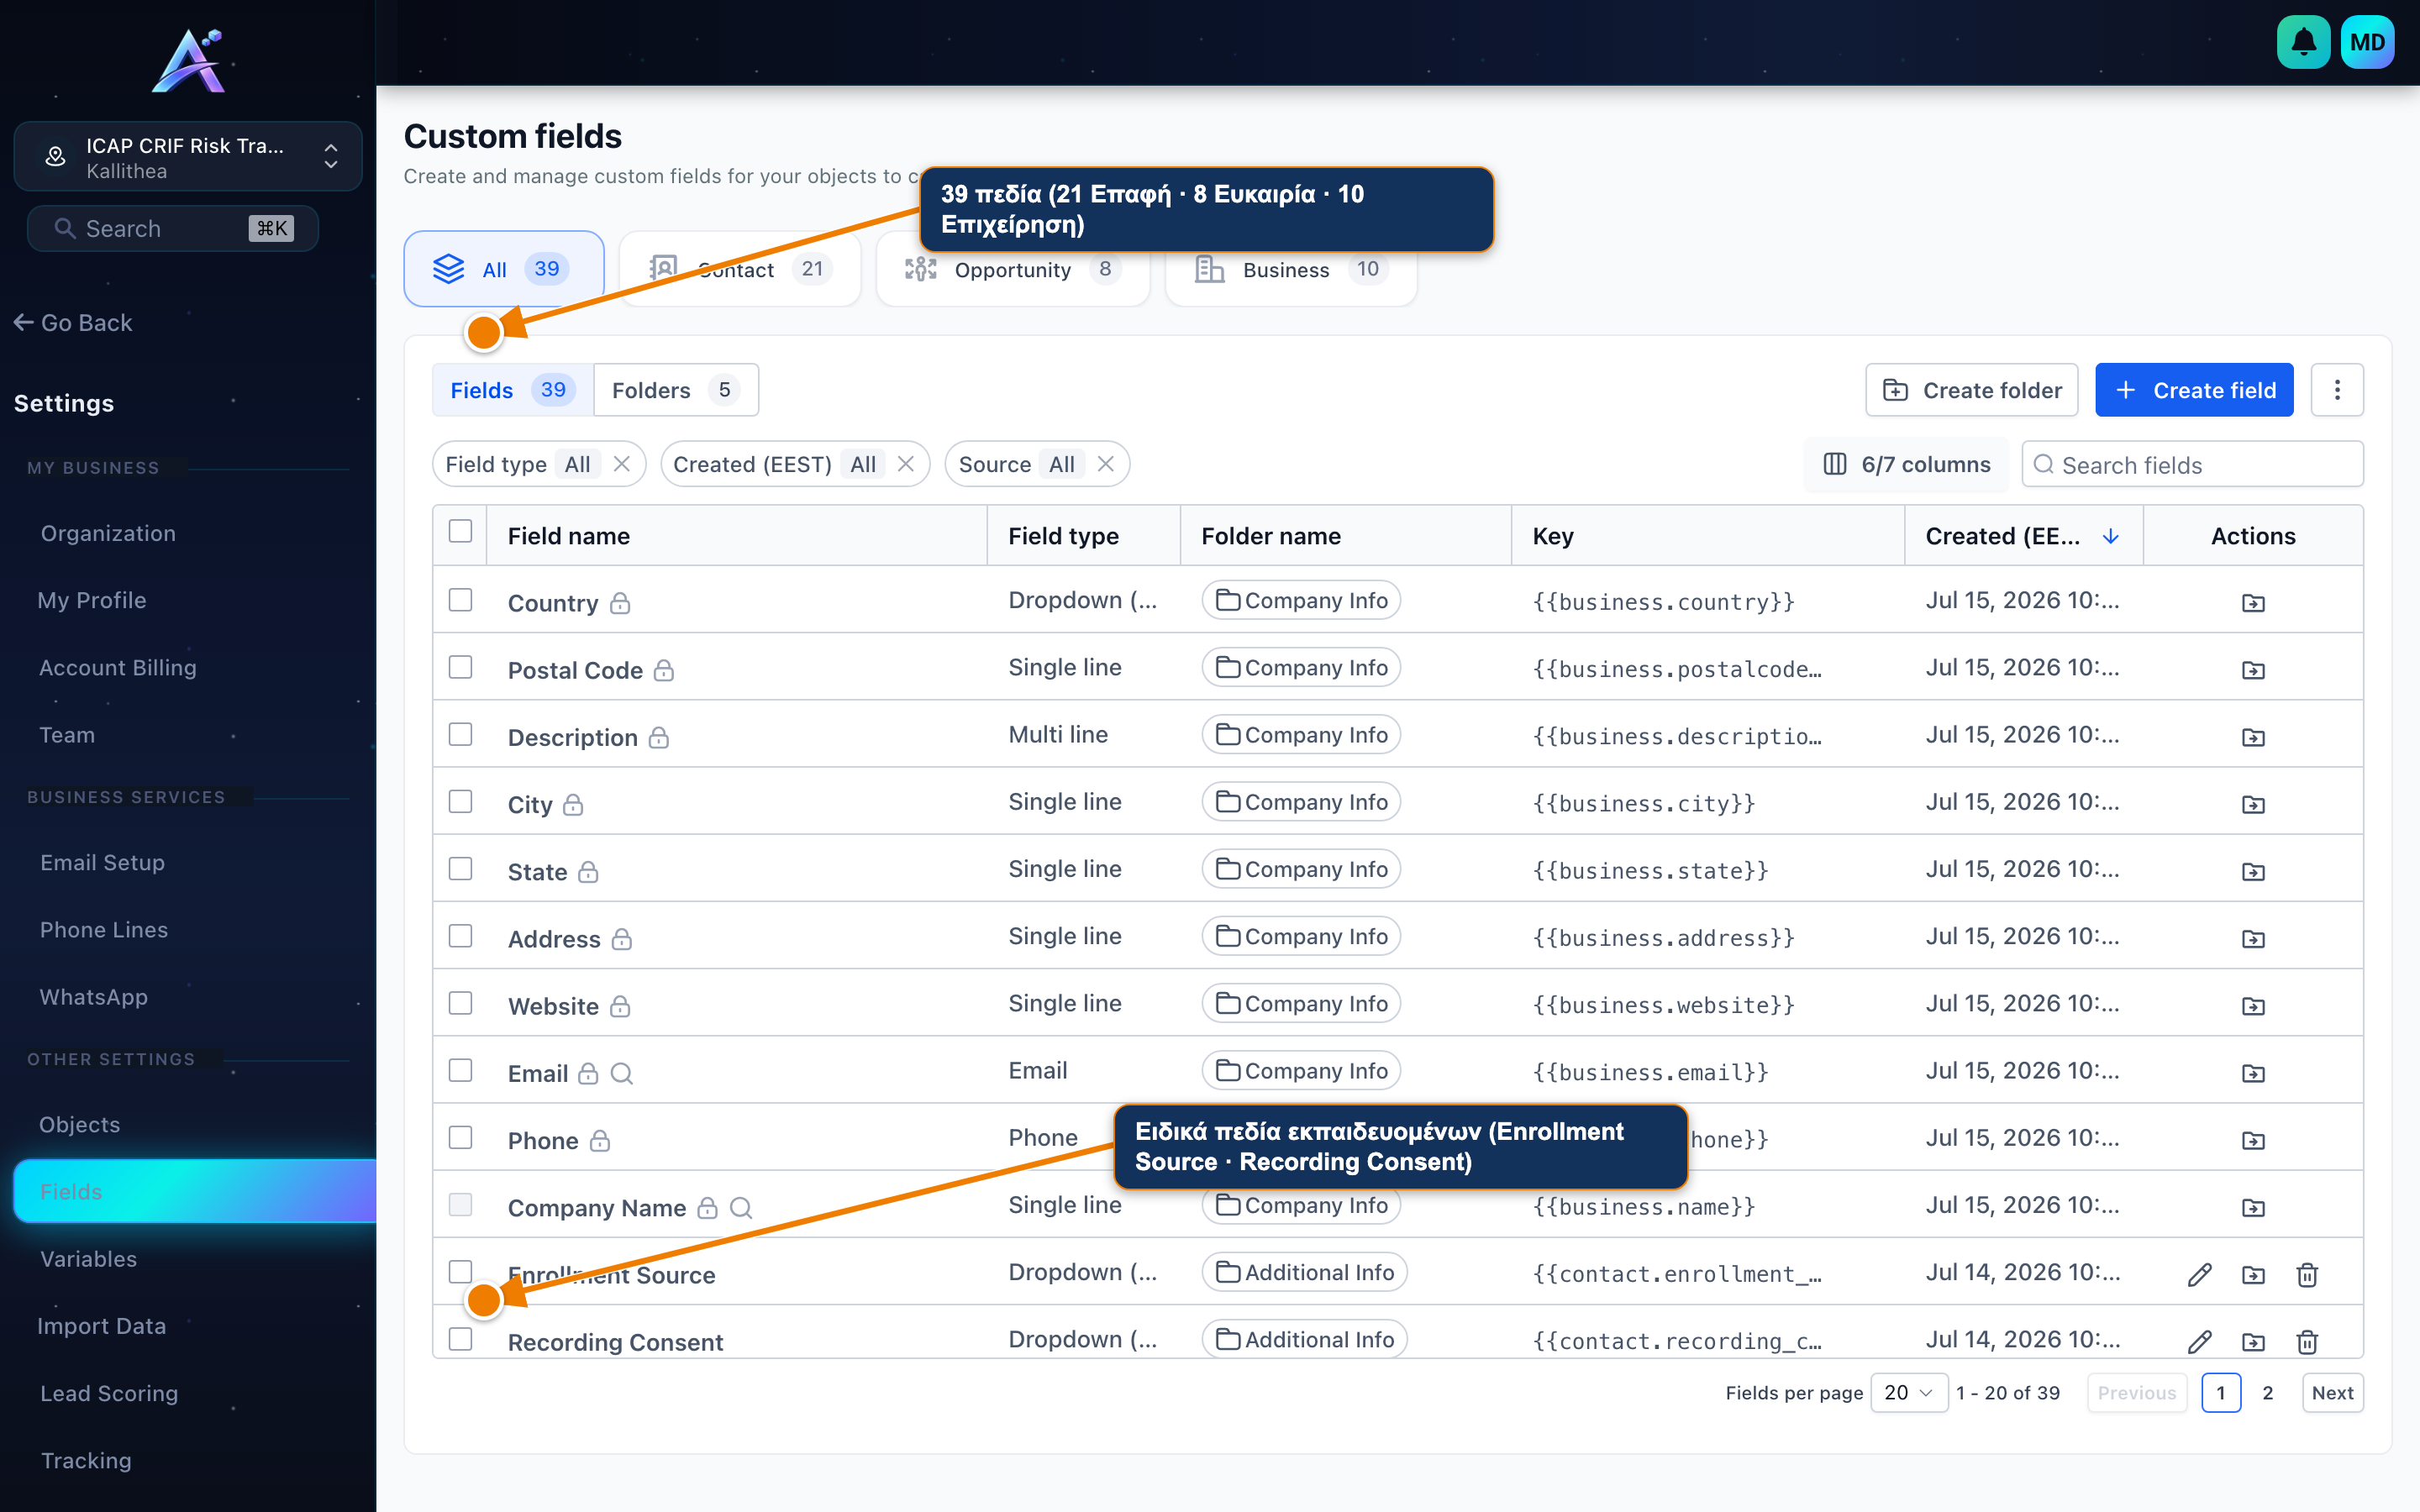Click the app logo in the sidebar

pos(190,60)
